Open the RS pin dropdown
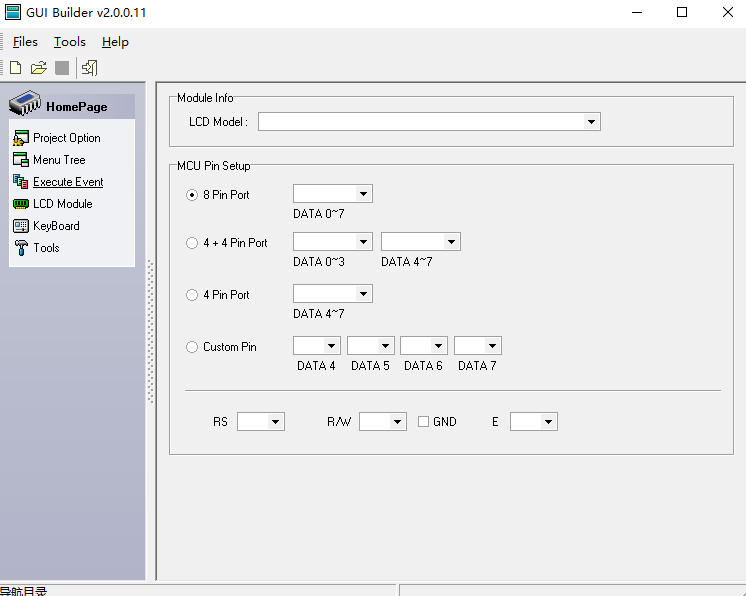This screenshot has width=746, height=596. (276, 422)
